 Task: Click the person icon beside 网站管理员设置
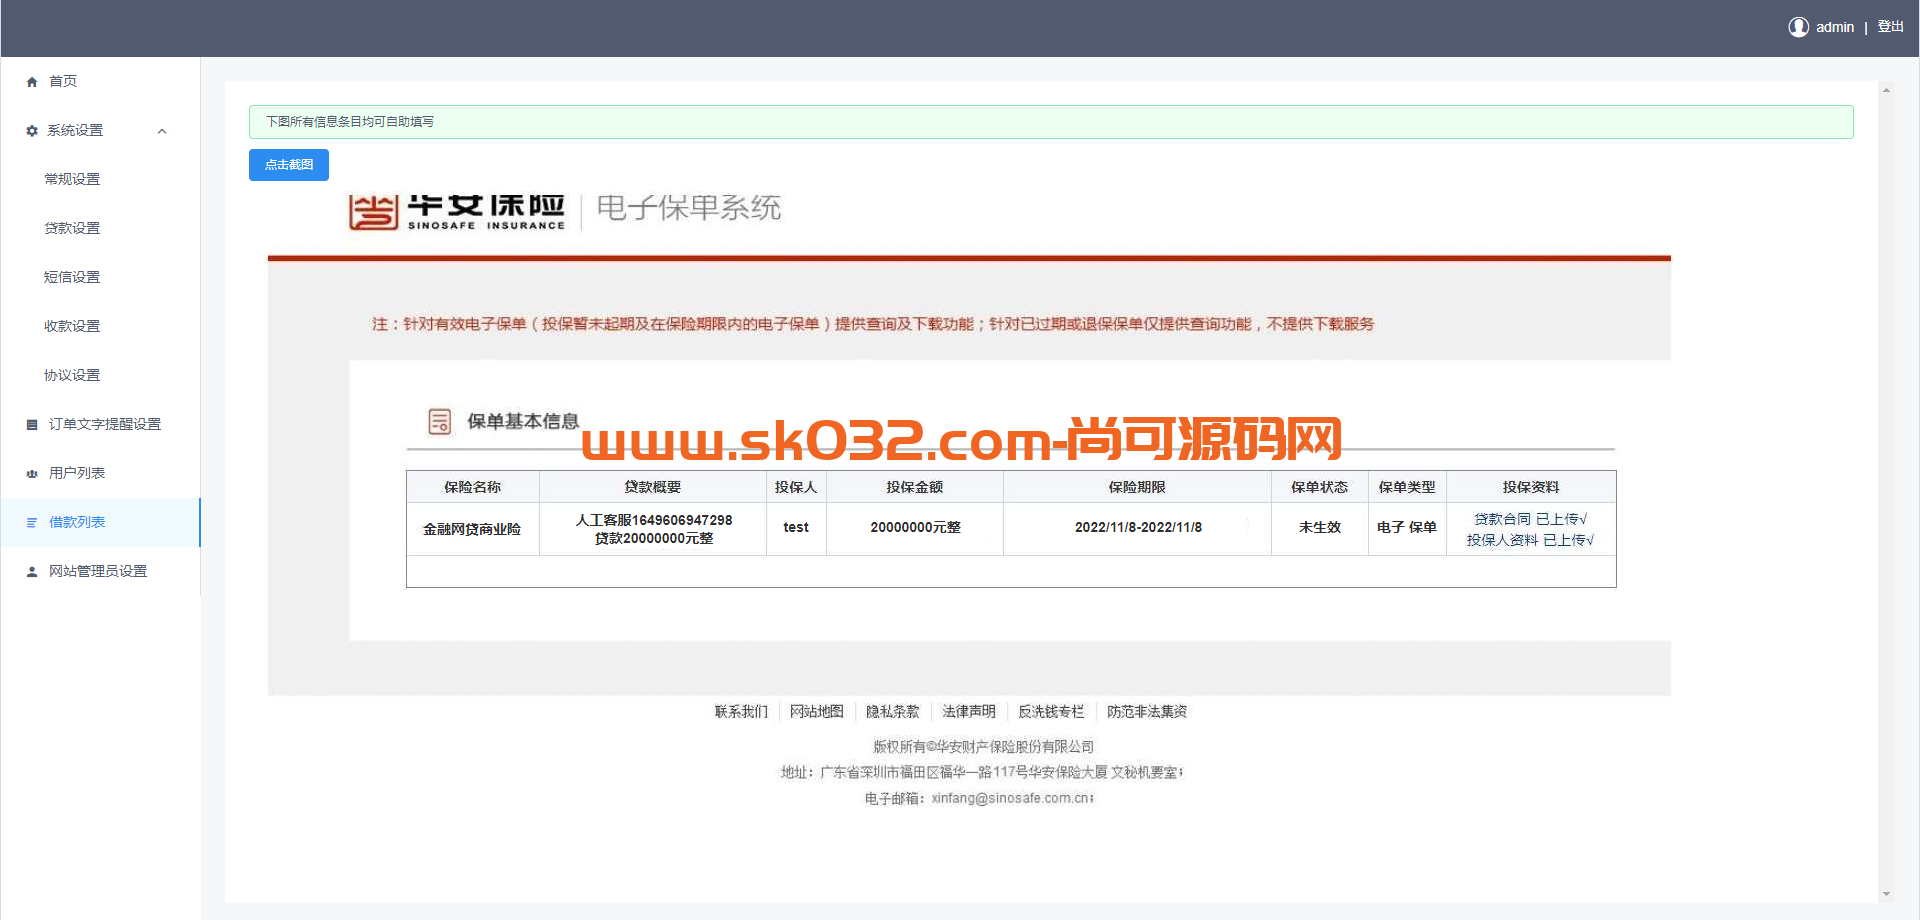tap(32, 572)
